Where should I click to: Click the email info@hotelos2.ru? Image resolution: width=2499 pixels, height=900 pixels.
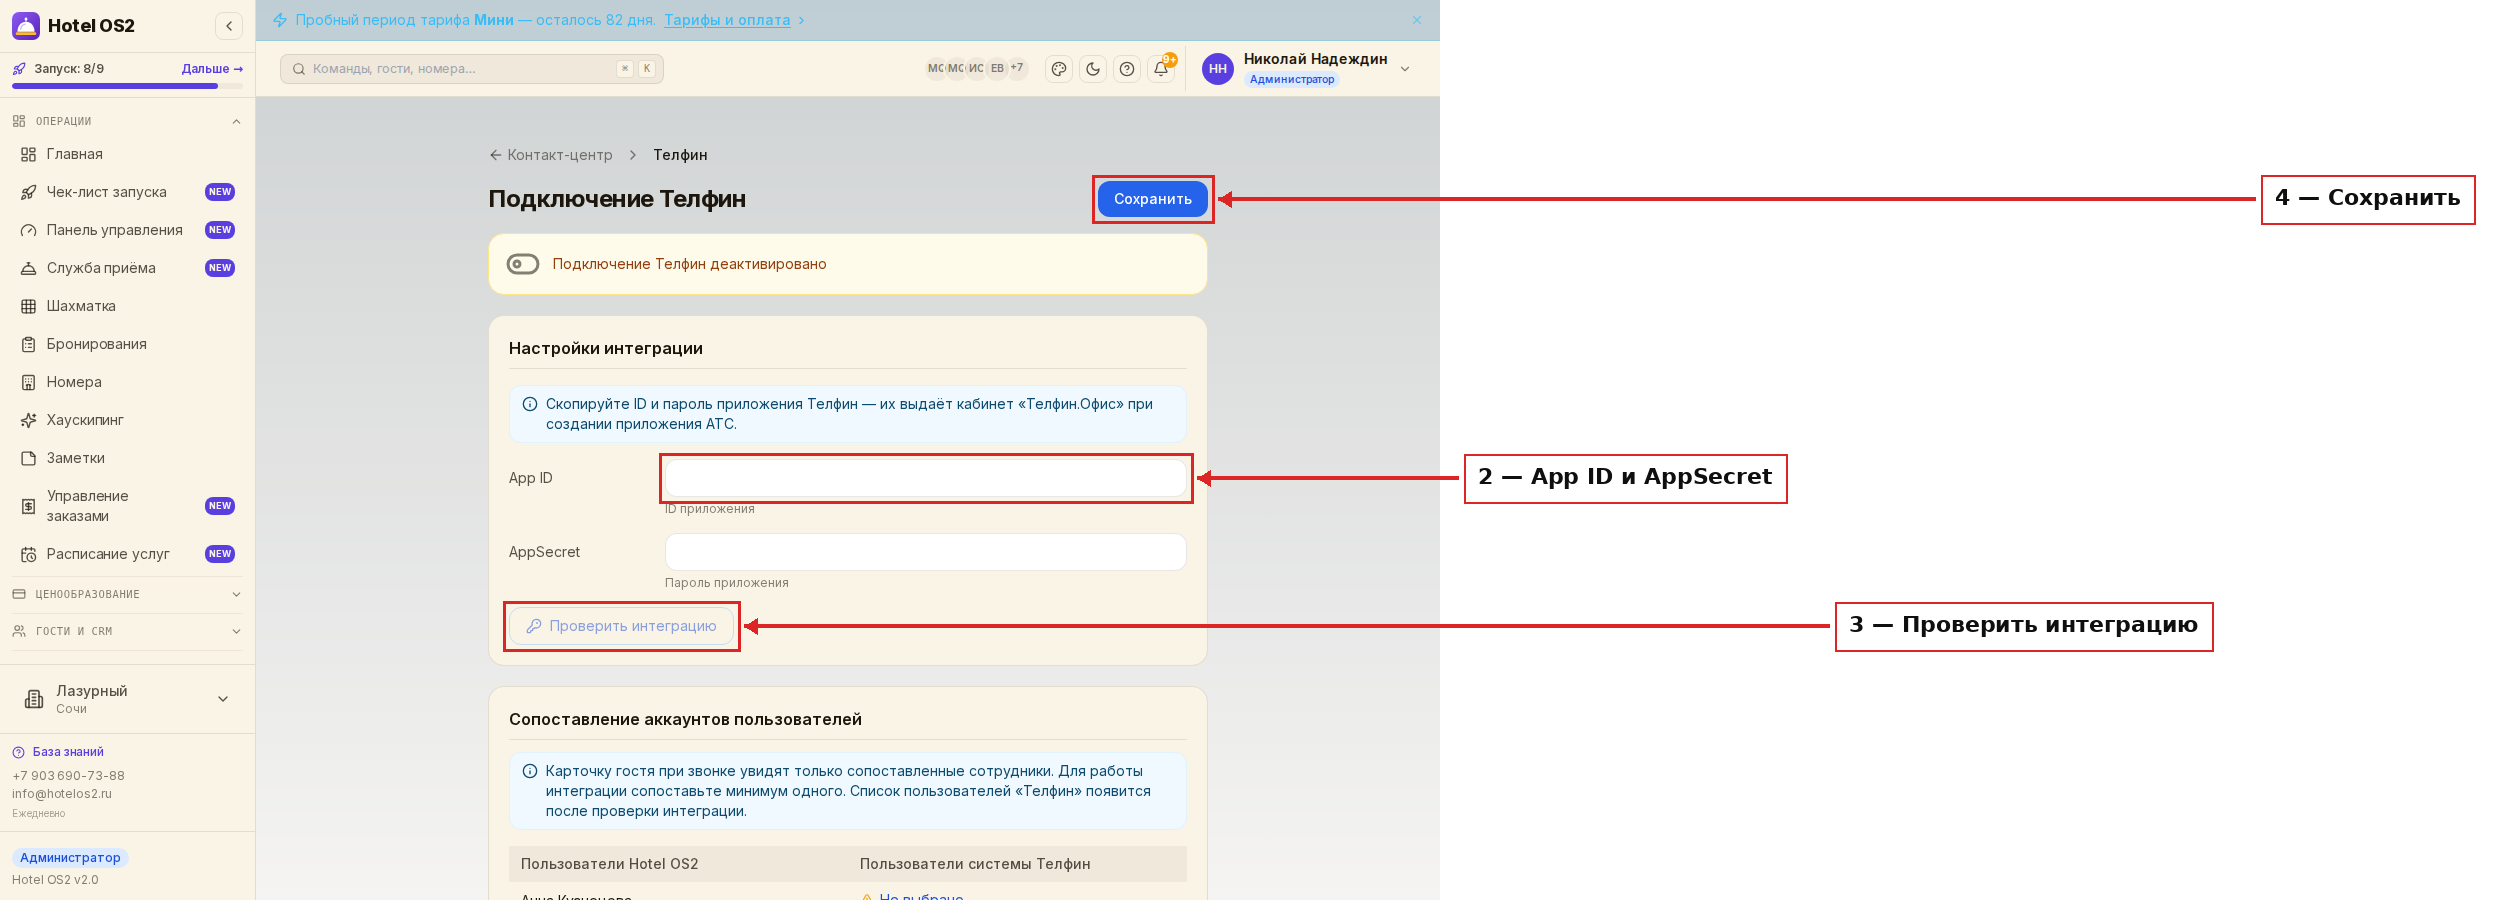pyautogui.click(x=62, y=794)
